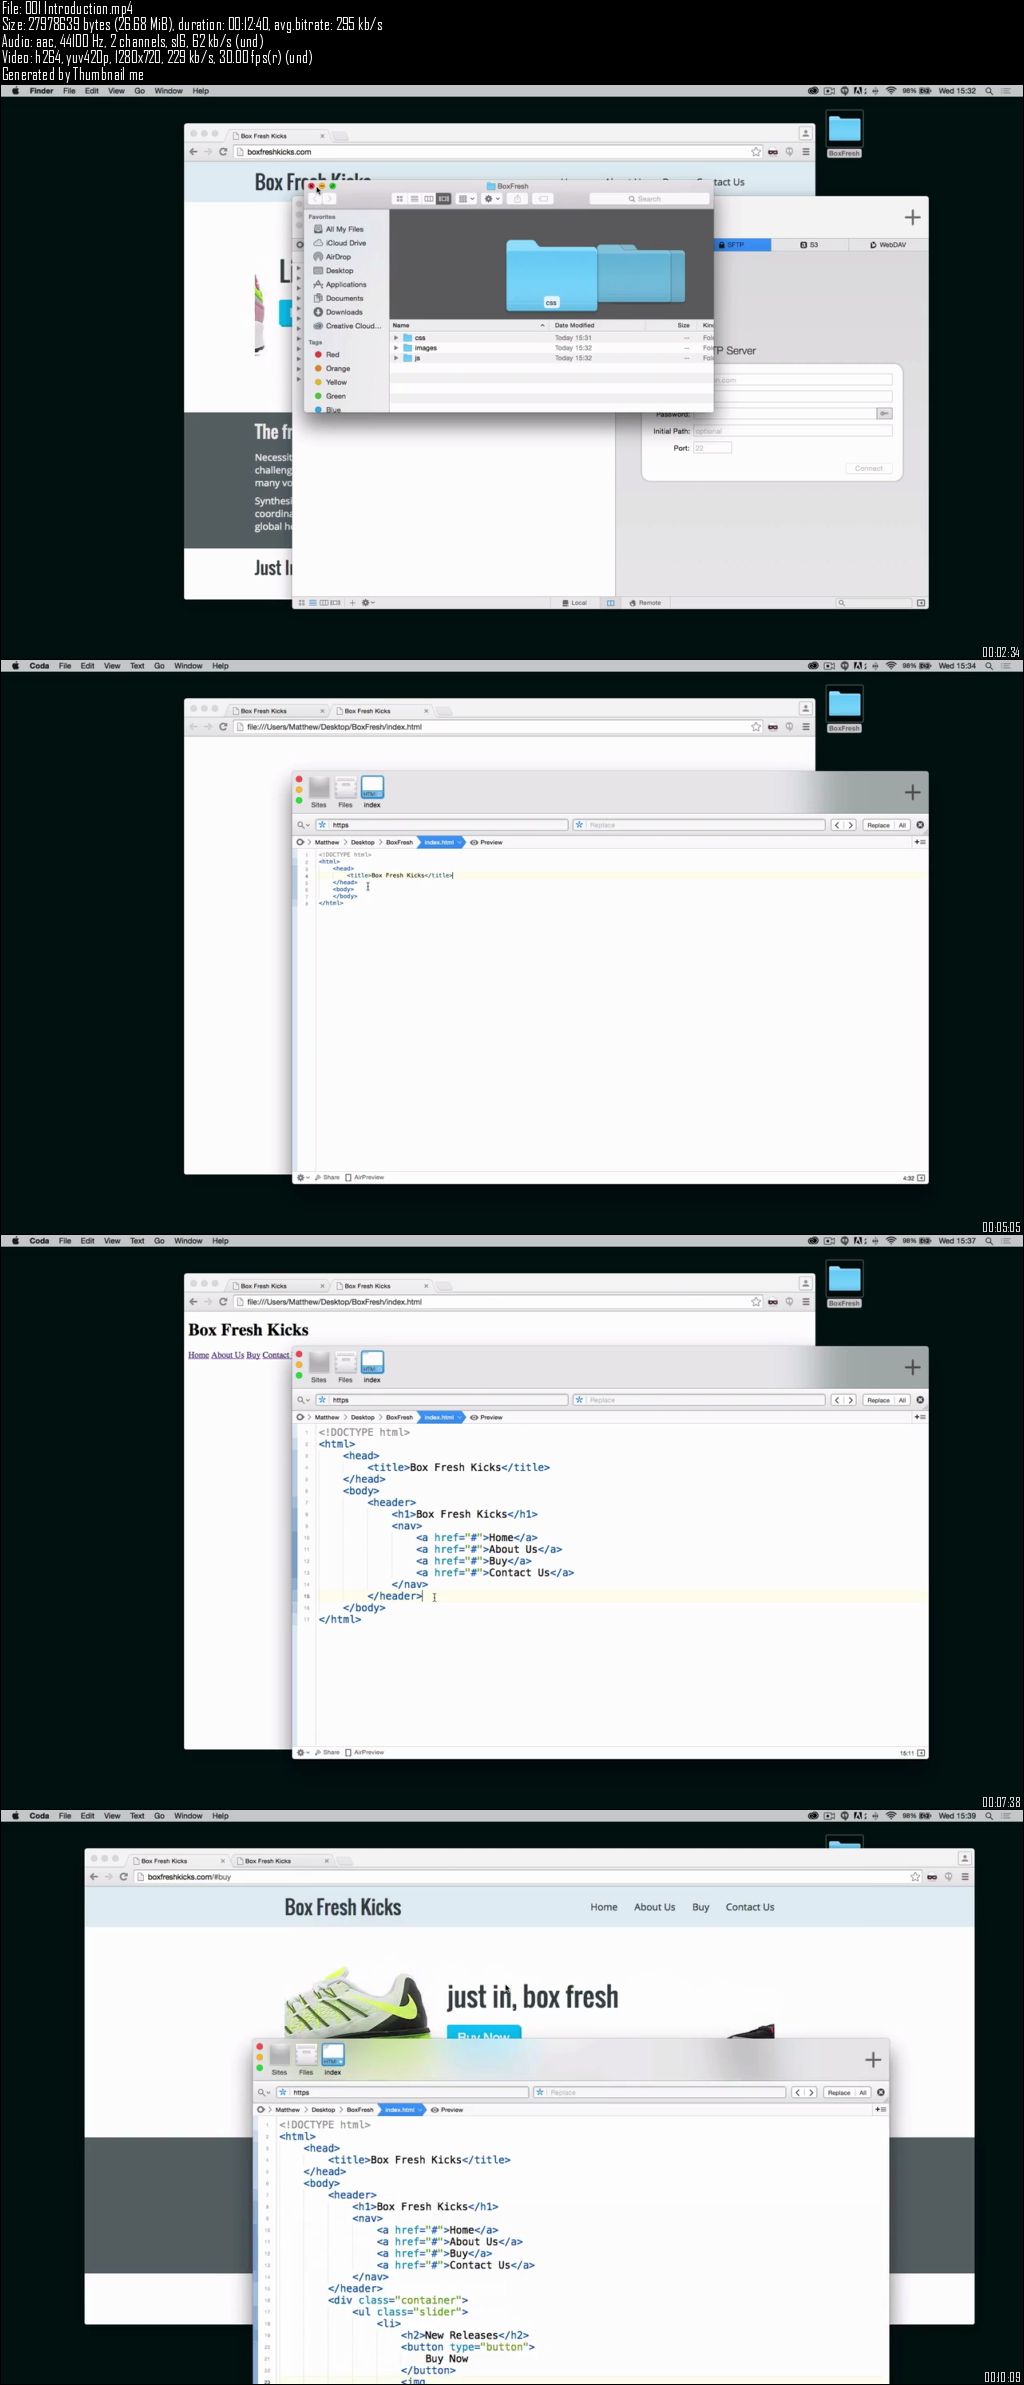The height and width of the screenshot is (2385, 1024).
Task: Click Replace button in second frame's Coda
Action: (x=878, y=825)
